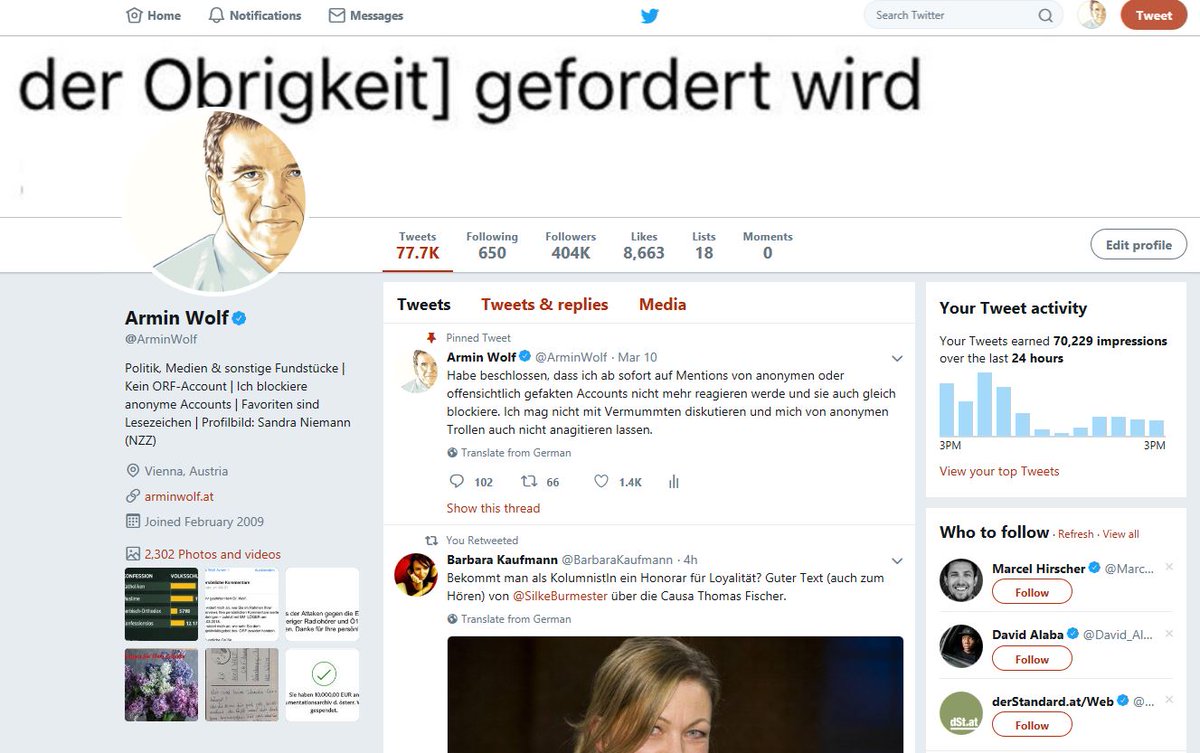The image size is (1200, 753).
Task: Open arminwolf.at website link
Action: click(x=179, y=496)
